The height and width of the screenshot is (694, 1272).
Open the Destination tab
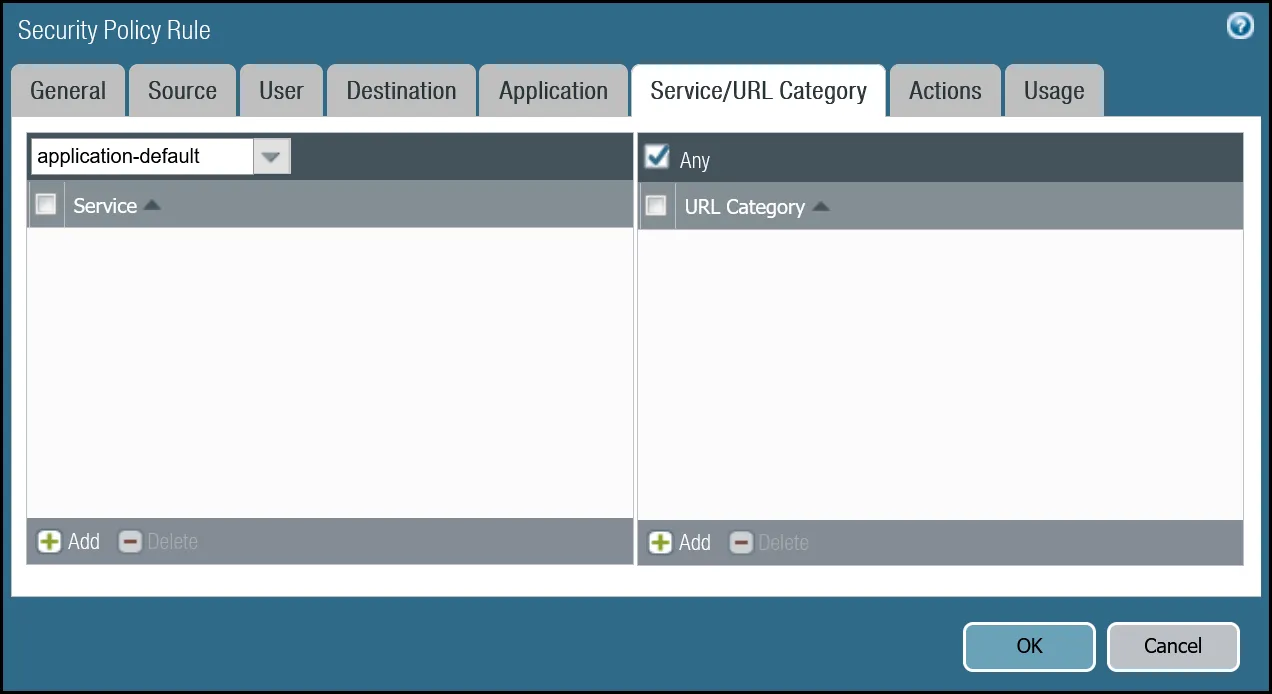pyautogui.click(x=400, y=90)
